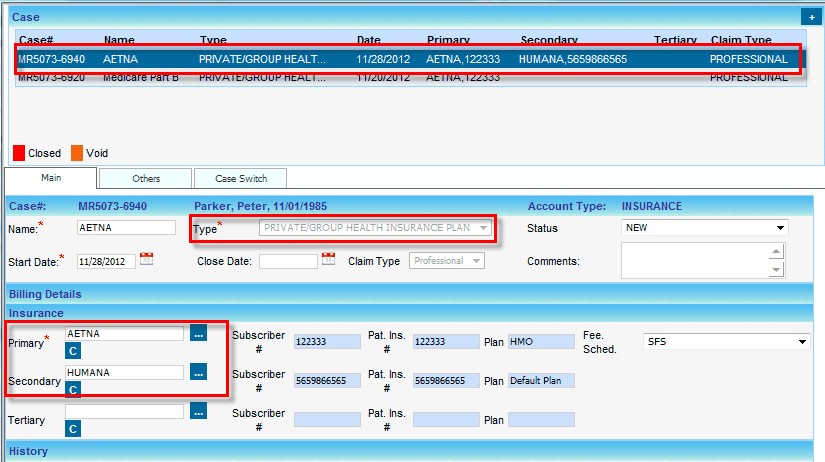Open the Close Date calendar picker

[328, 260]
